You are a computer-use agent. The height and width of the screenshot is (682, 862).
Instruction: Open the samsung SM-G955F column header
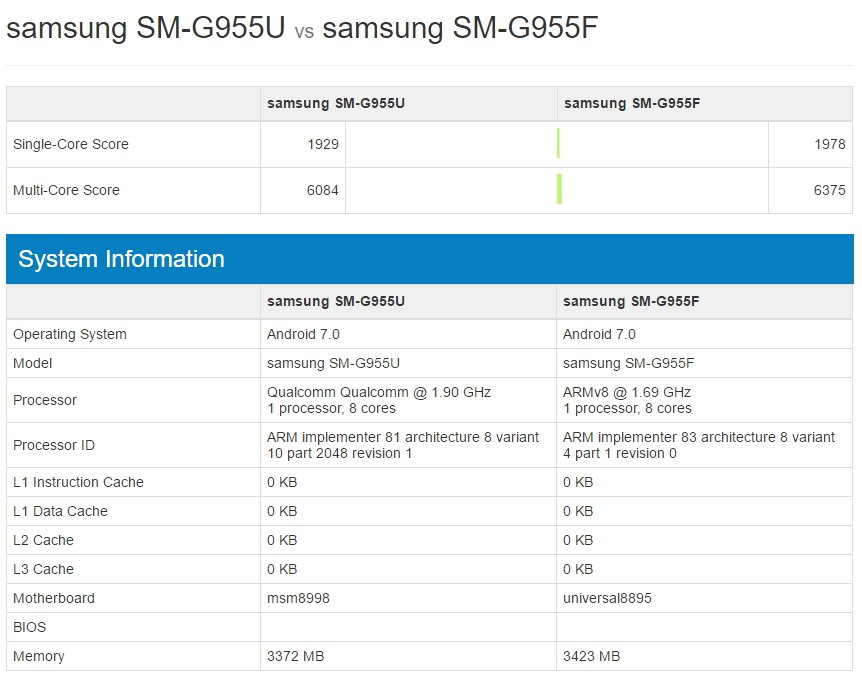[x=628, y=103]
